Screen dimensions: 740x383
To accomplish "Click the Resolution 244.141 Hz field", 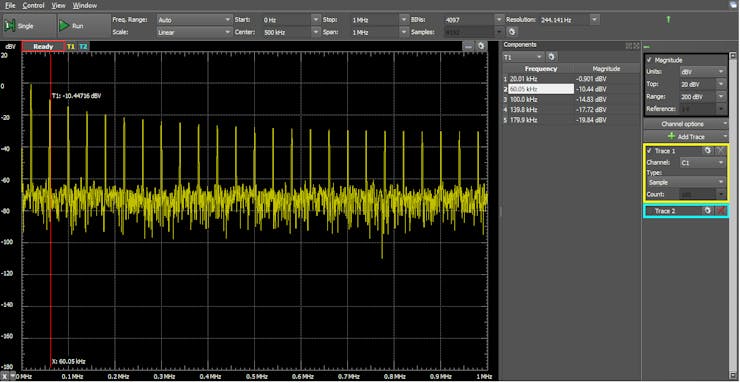I will 565,20.
